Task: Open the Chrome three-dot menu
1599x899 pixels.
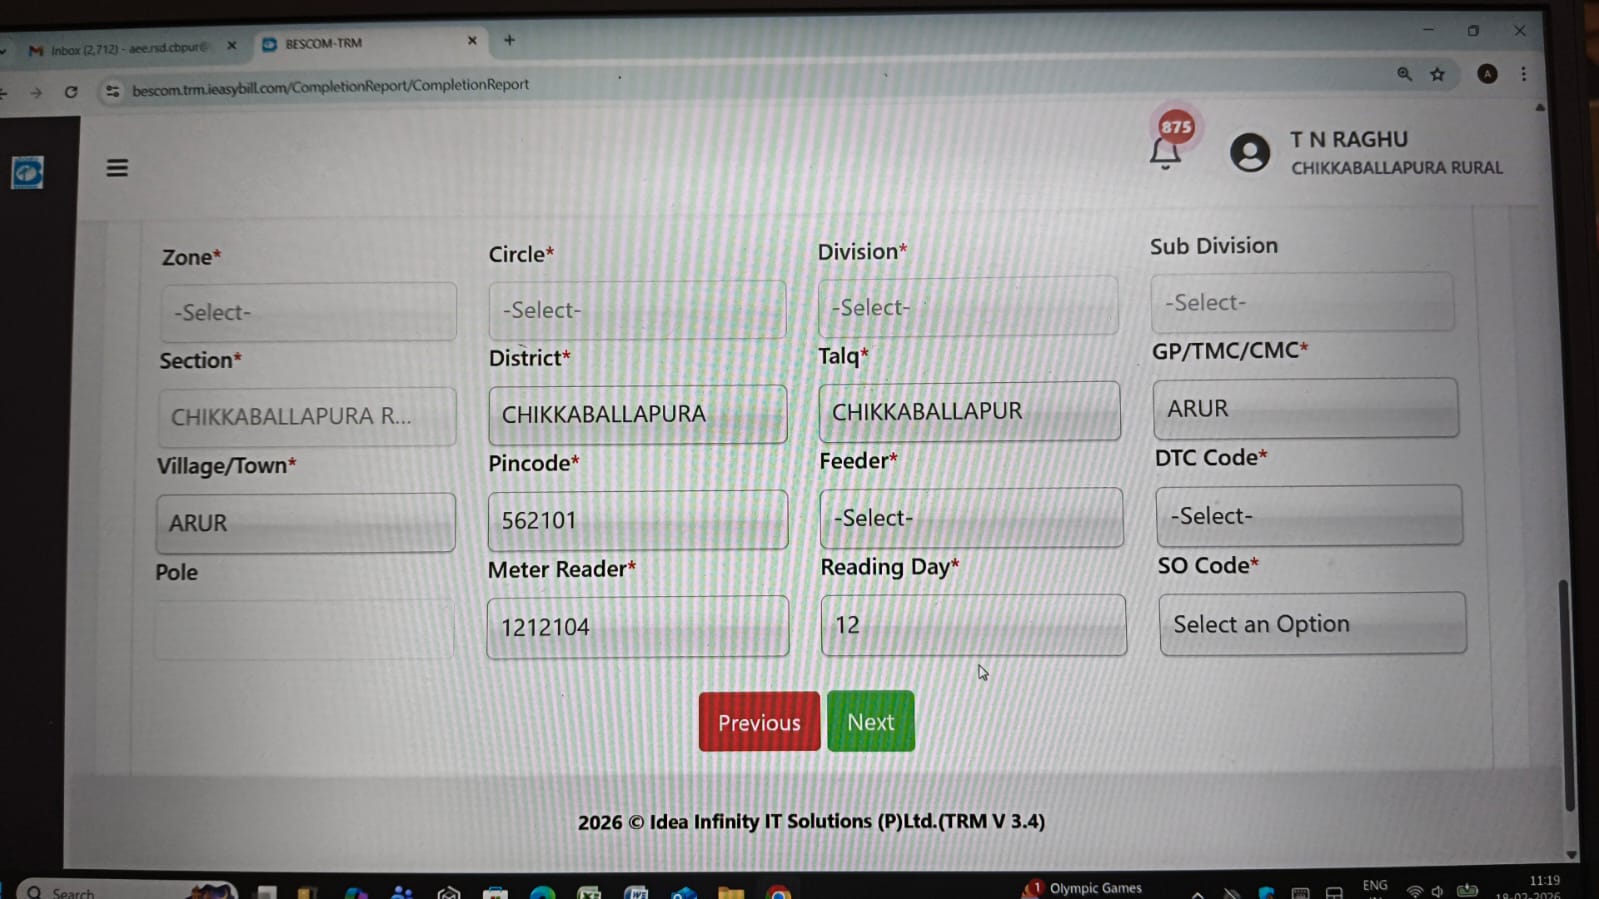Action: pyautogui.click(x=1524, y=74)
